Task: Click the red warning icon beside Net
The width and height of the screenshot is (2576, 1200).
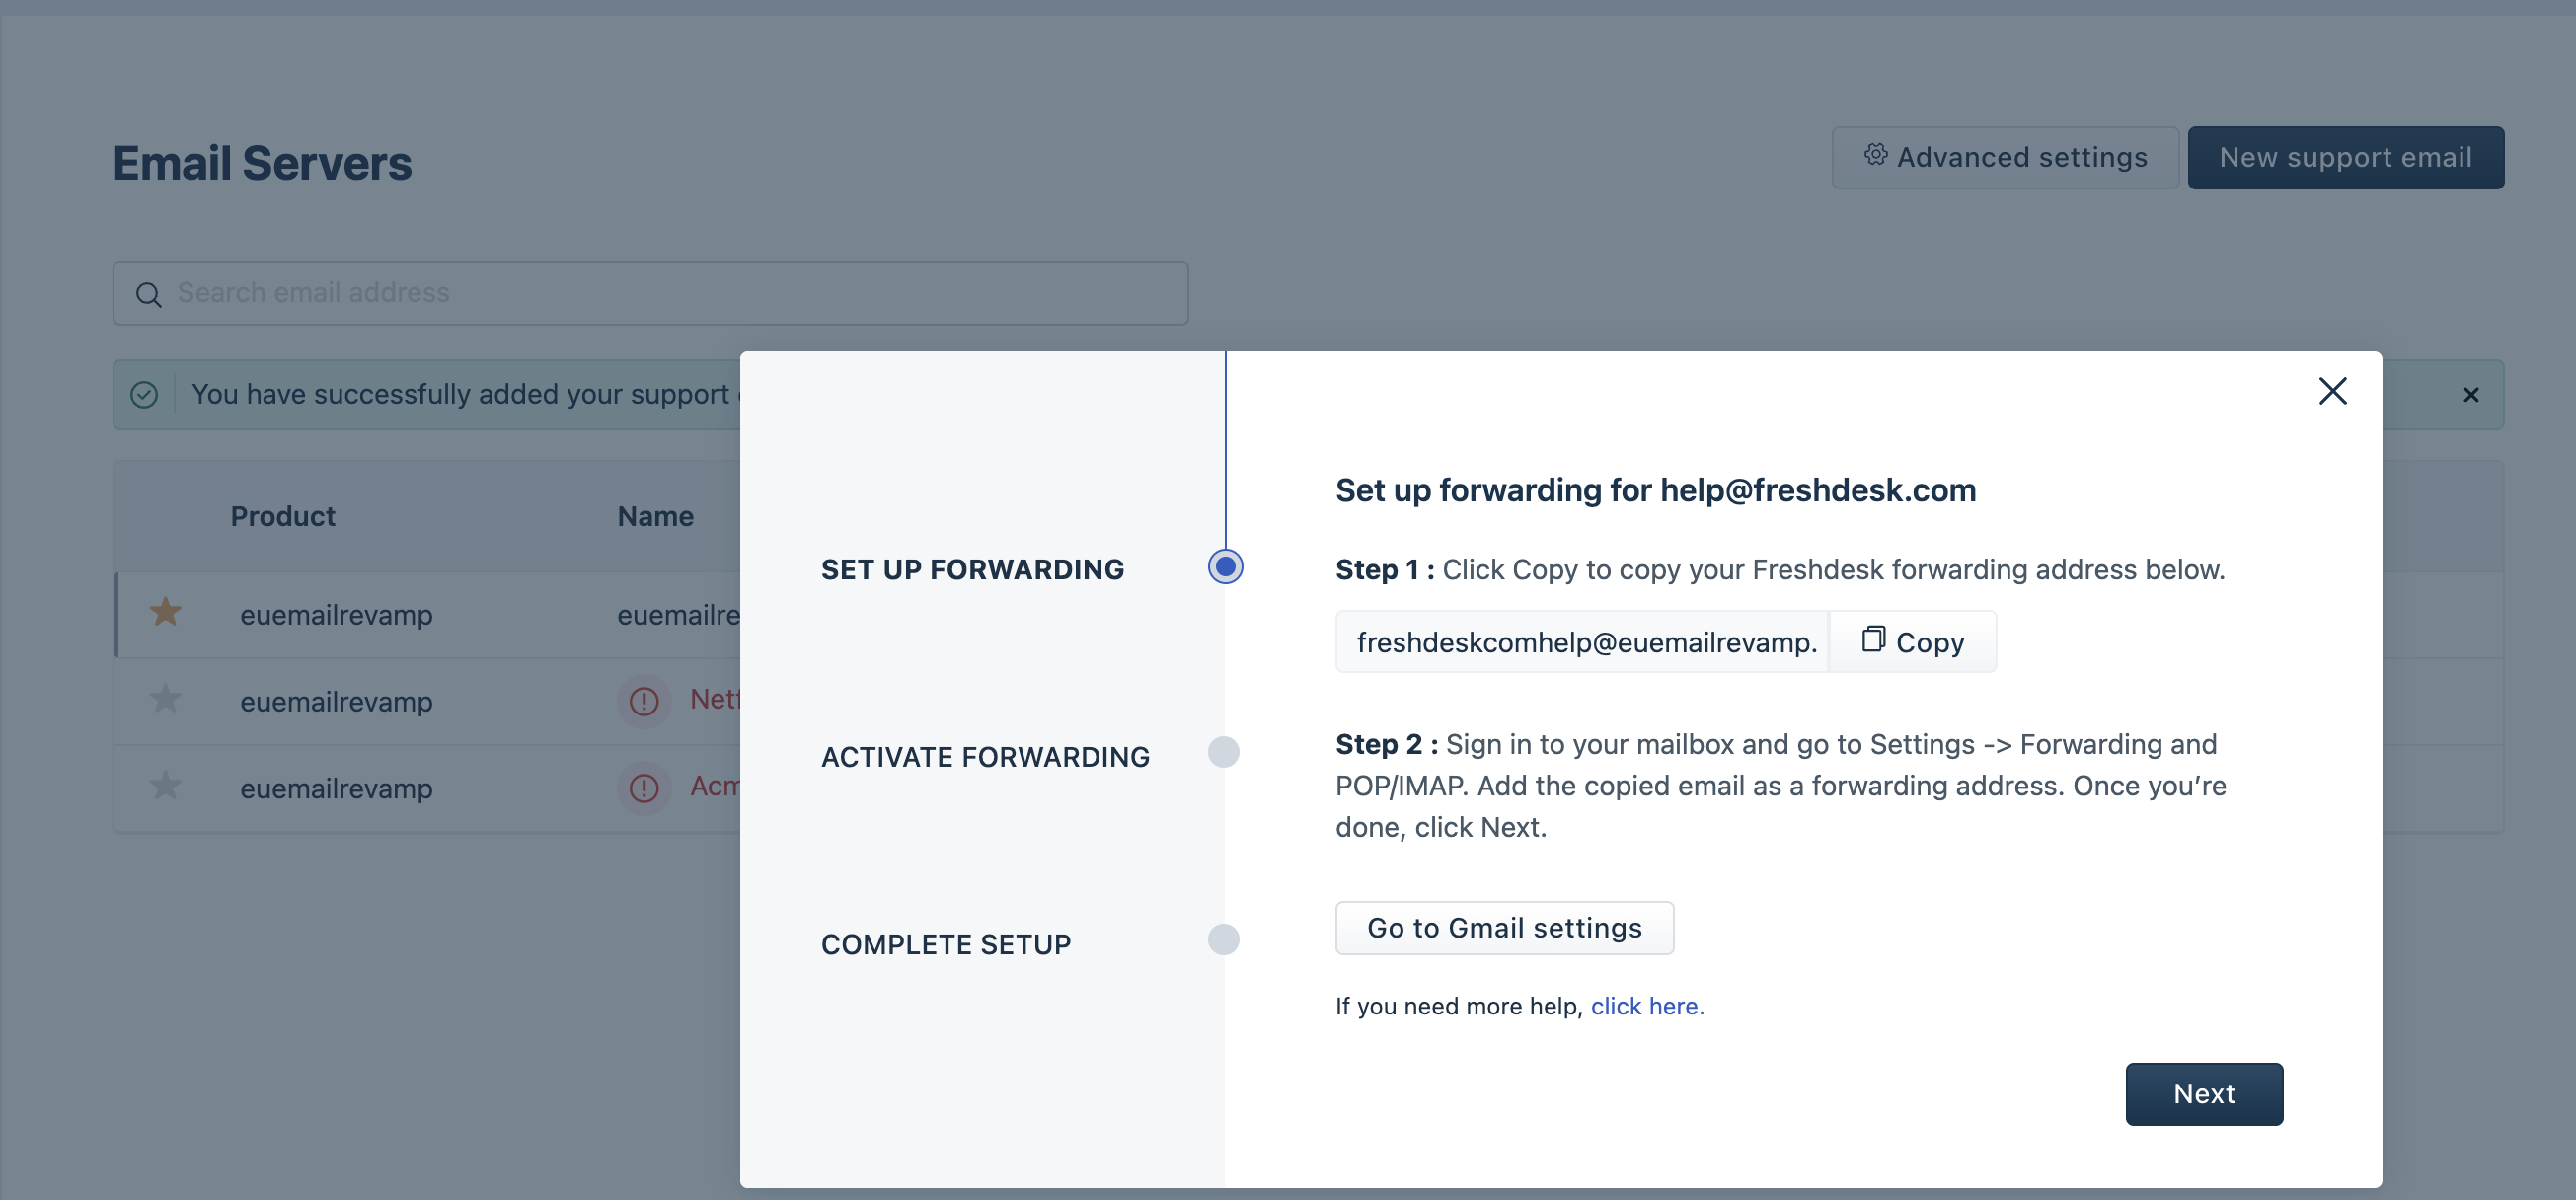Action: pos(644,701)
